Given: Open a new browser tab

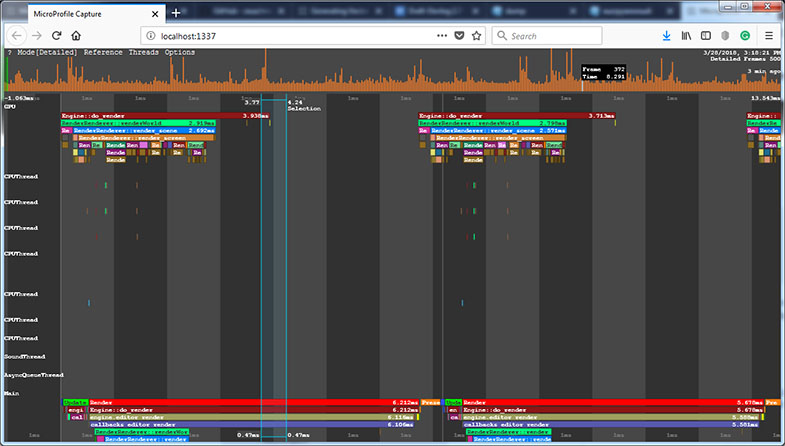Looking at the screenshot, I should 176,13.
